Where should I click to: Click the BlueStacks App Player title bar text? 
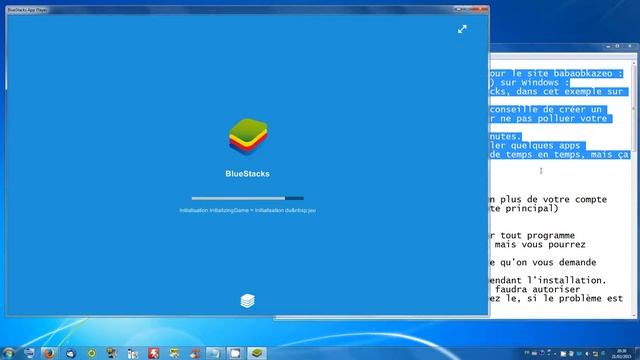(27, 9)
